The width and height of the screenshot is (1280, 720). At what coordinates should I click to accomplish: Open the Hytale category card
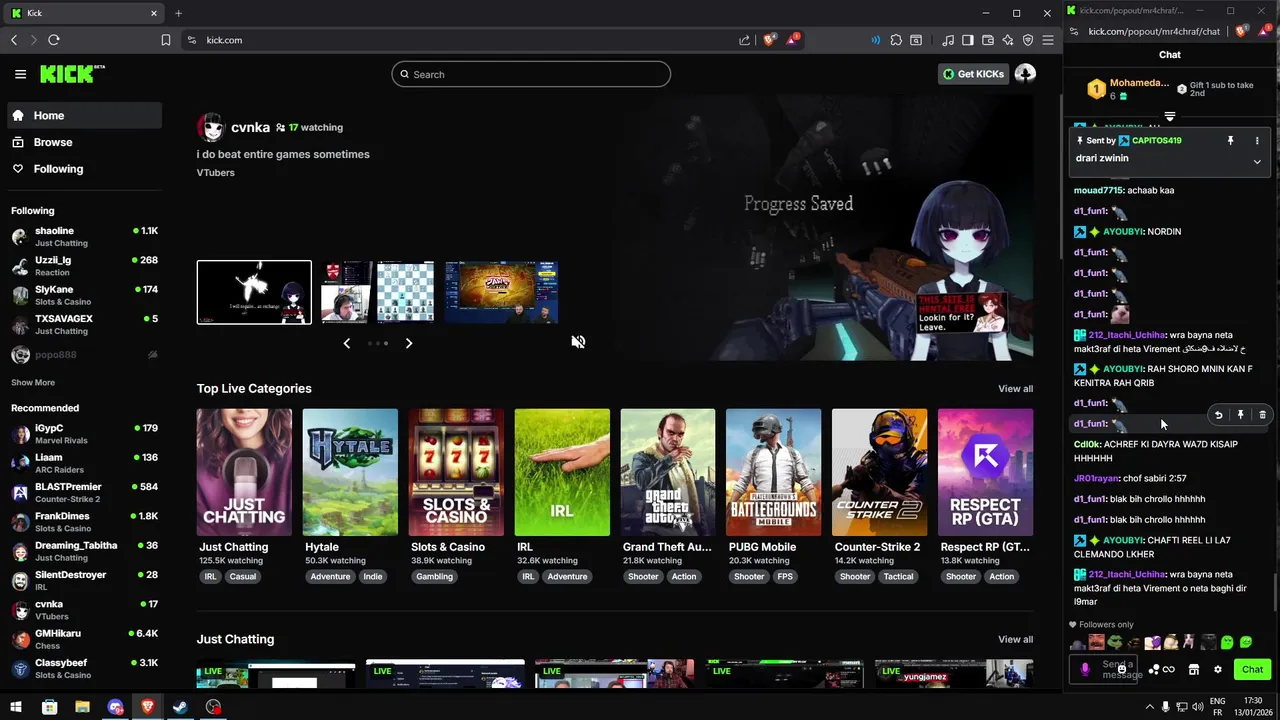(350, 472)
